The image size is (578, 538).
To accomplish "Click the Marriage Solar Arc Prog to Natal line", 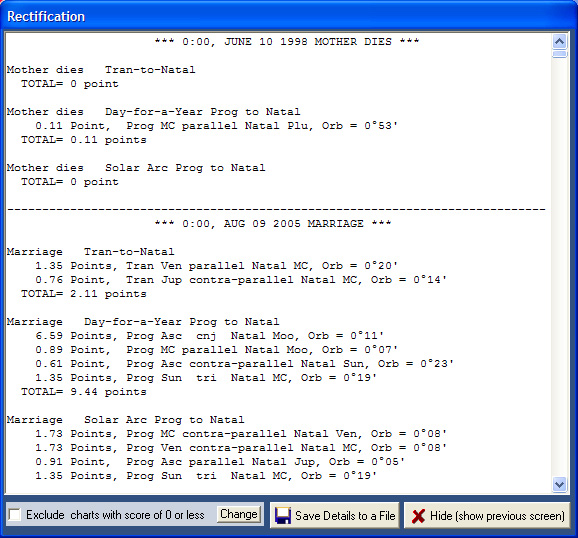I will tap(125, 420).
